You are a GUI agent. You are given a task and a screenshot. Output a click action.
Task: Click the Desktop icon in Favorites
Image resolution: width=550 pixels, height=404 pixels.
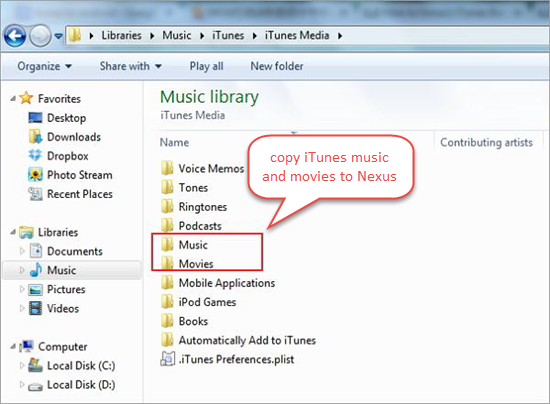pos(35,118)
